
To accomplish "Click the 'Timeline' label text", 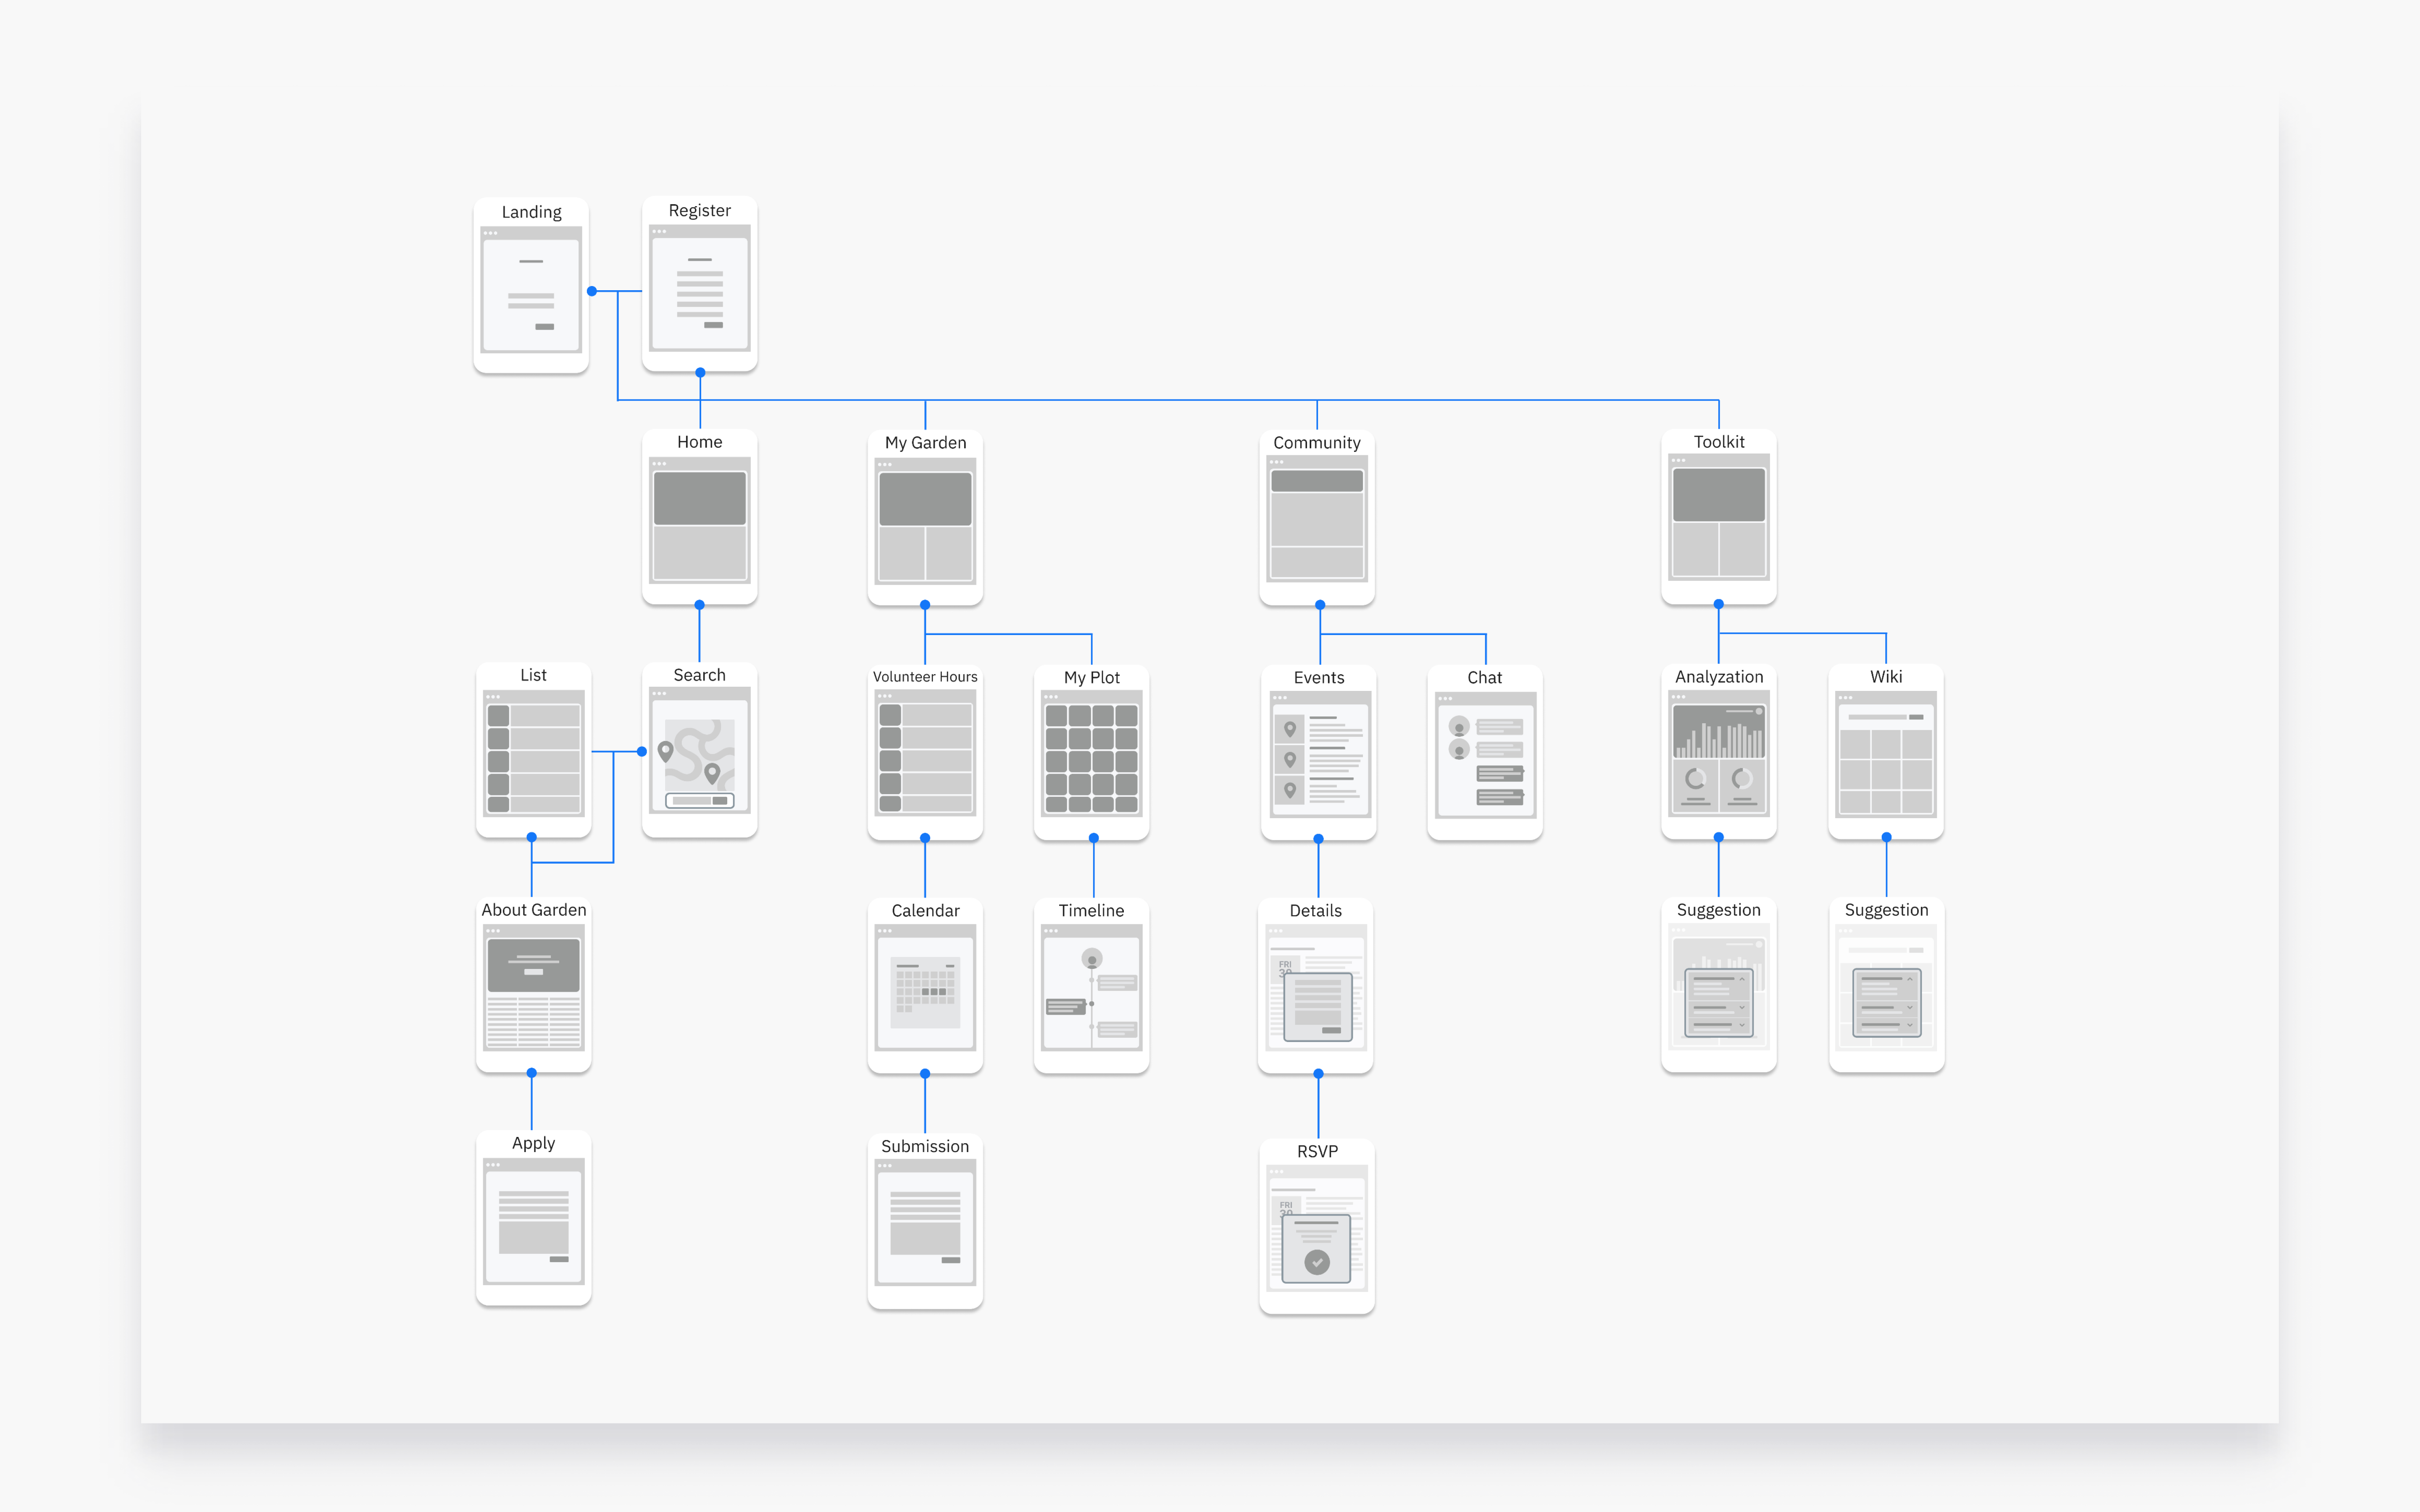I will coord(1091,911).
